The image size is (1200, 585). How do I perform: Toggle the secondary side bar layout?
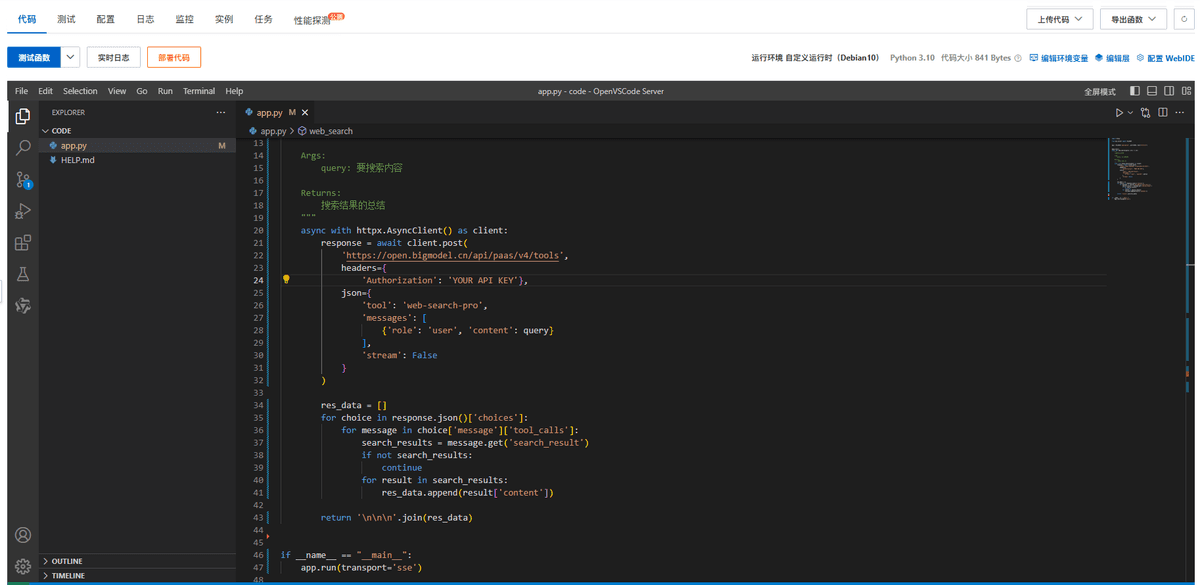1169,91
